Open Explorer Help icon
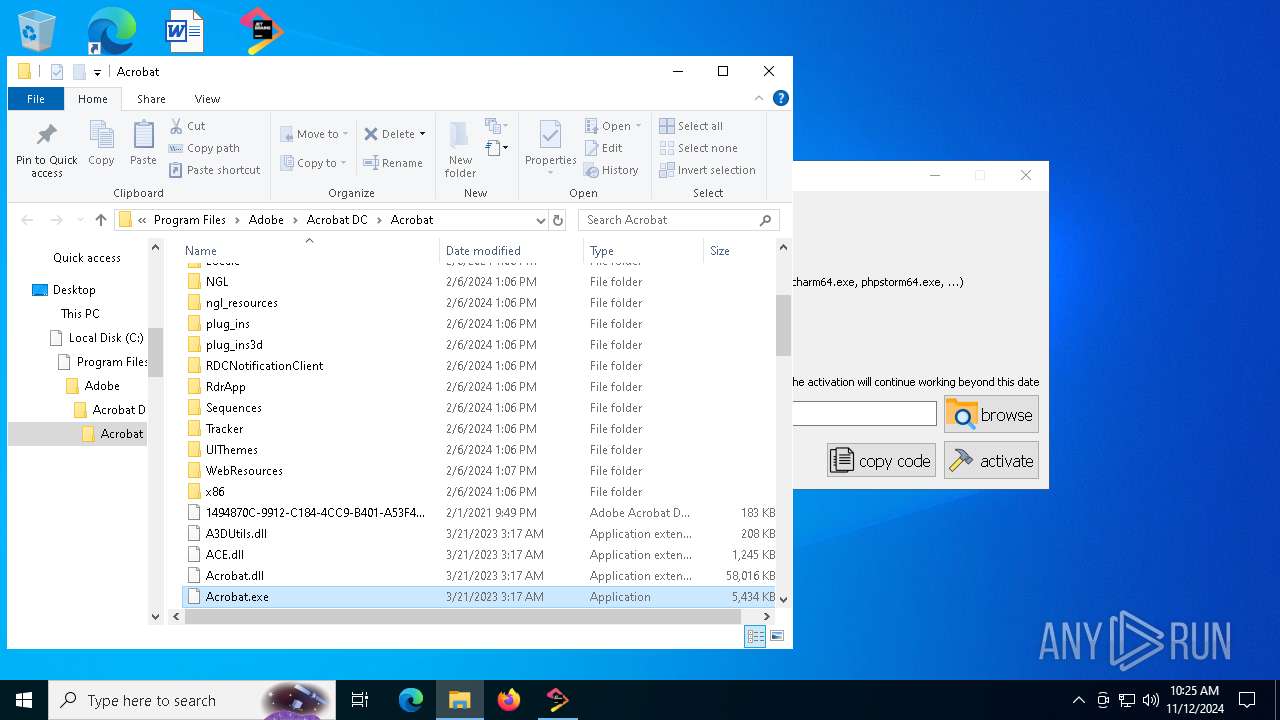This screenshot has height=720, width=1280. click(781, 98)
